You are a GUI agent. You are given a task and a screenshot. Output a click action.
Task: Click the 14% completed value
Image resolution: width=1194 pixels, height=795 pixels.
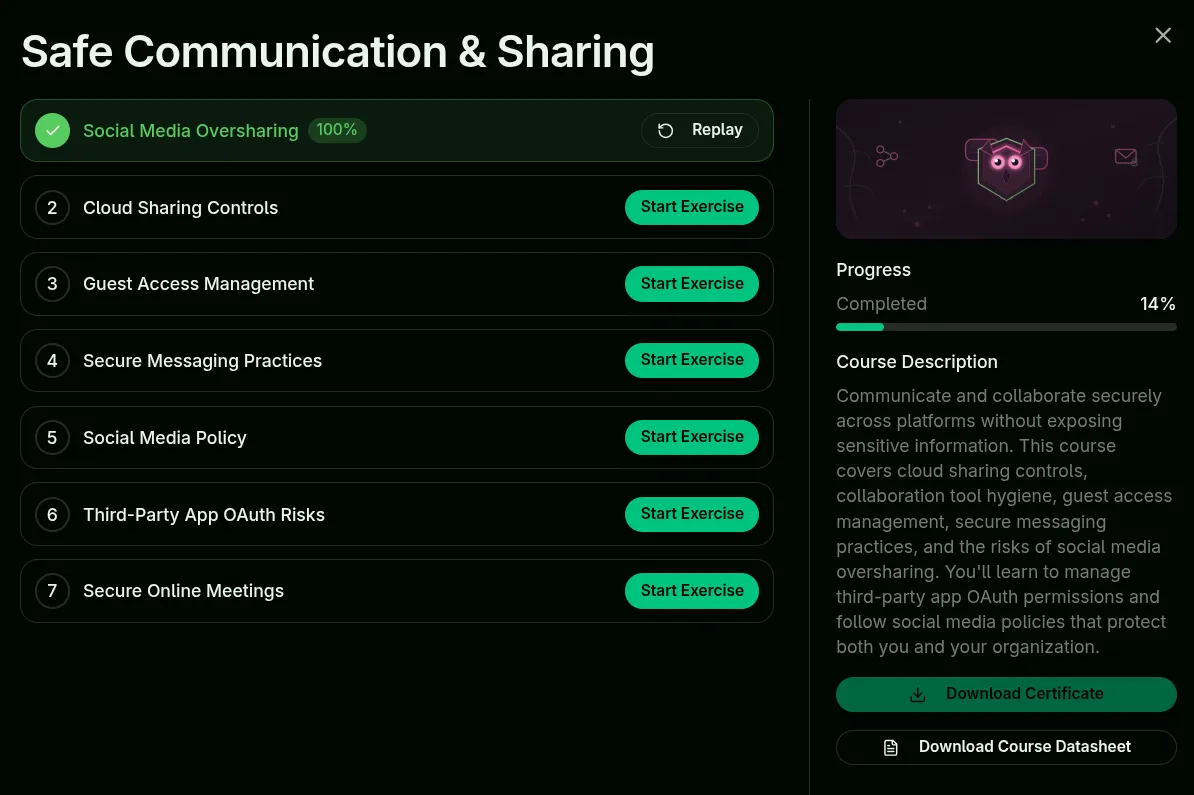[x=1157, y=304]
